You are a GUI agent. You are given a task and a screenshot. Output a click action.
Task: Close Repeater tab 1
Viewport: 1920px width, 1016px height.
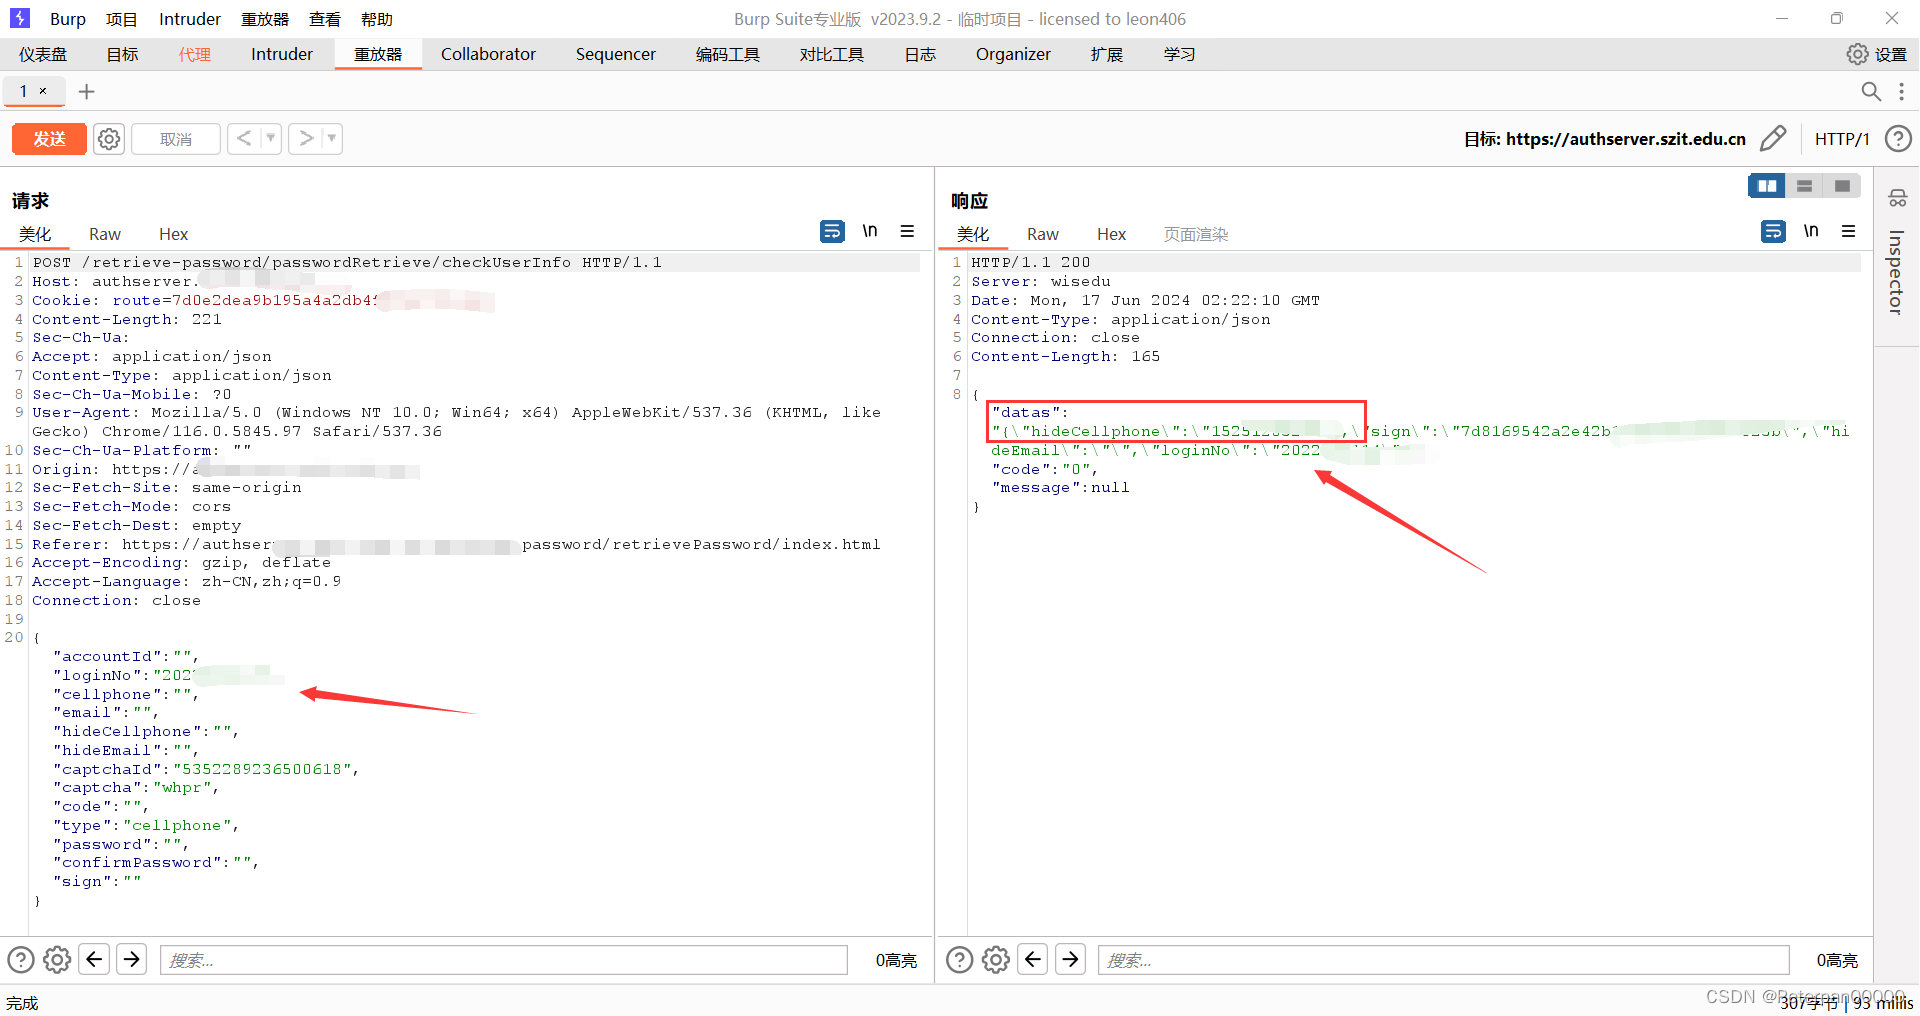(x=43, y=91)
